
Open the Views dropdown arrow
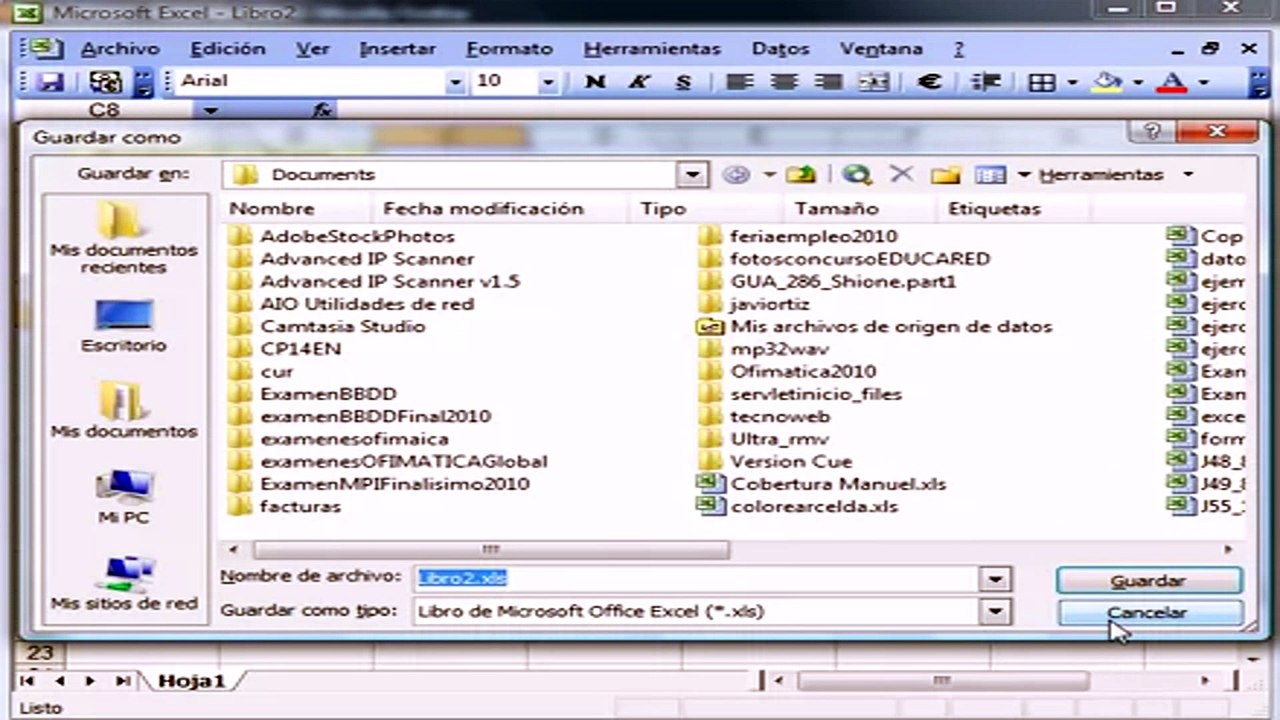click(1024, 175)
